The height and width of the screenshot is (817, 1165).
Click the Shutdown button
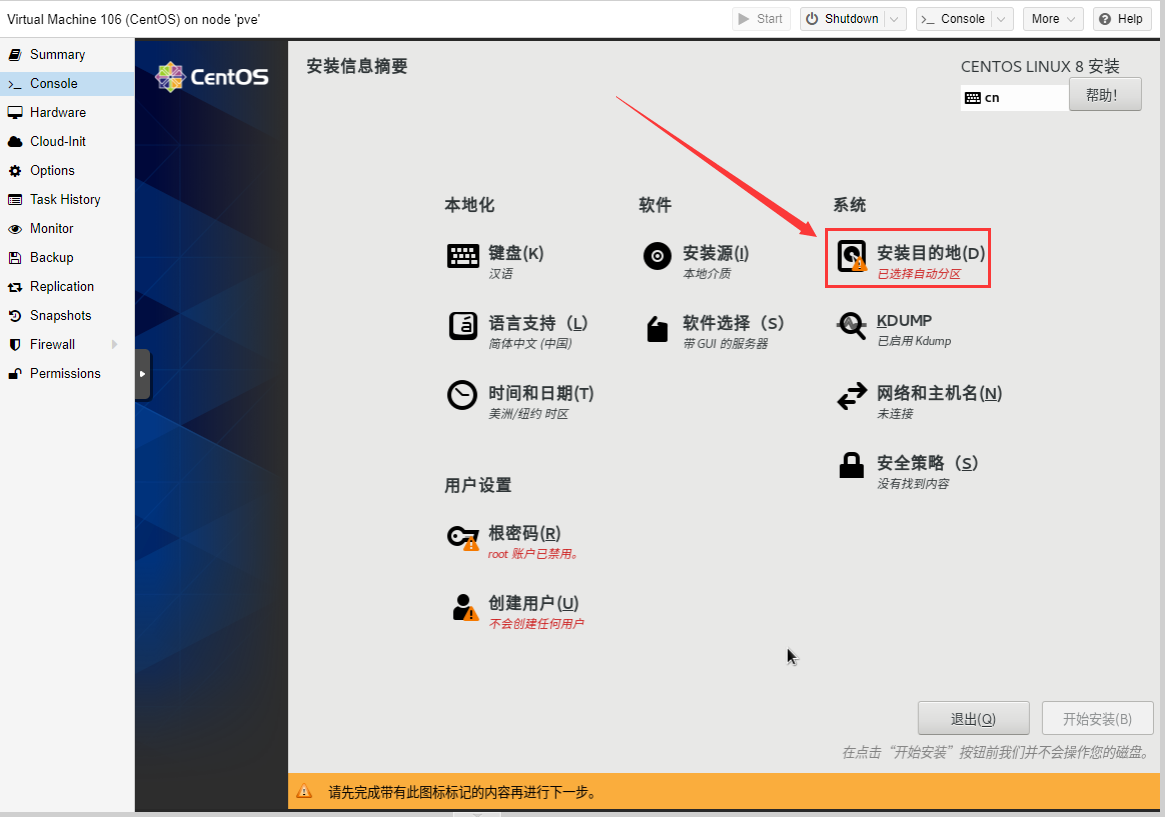[843, 19]
